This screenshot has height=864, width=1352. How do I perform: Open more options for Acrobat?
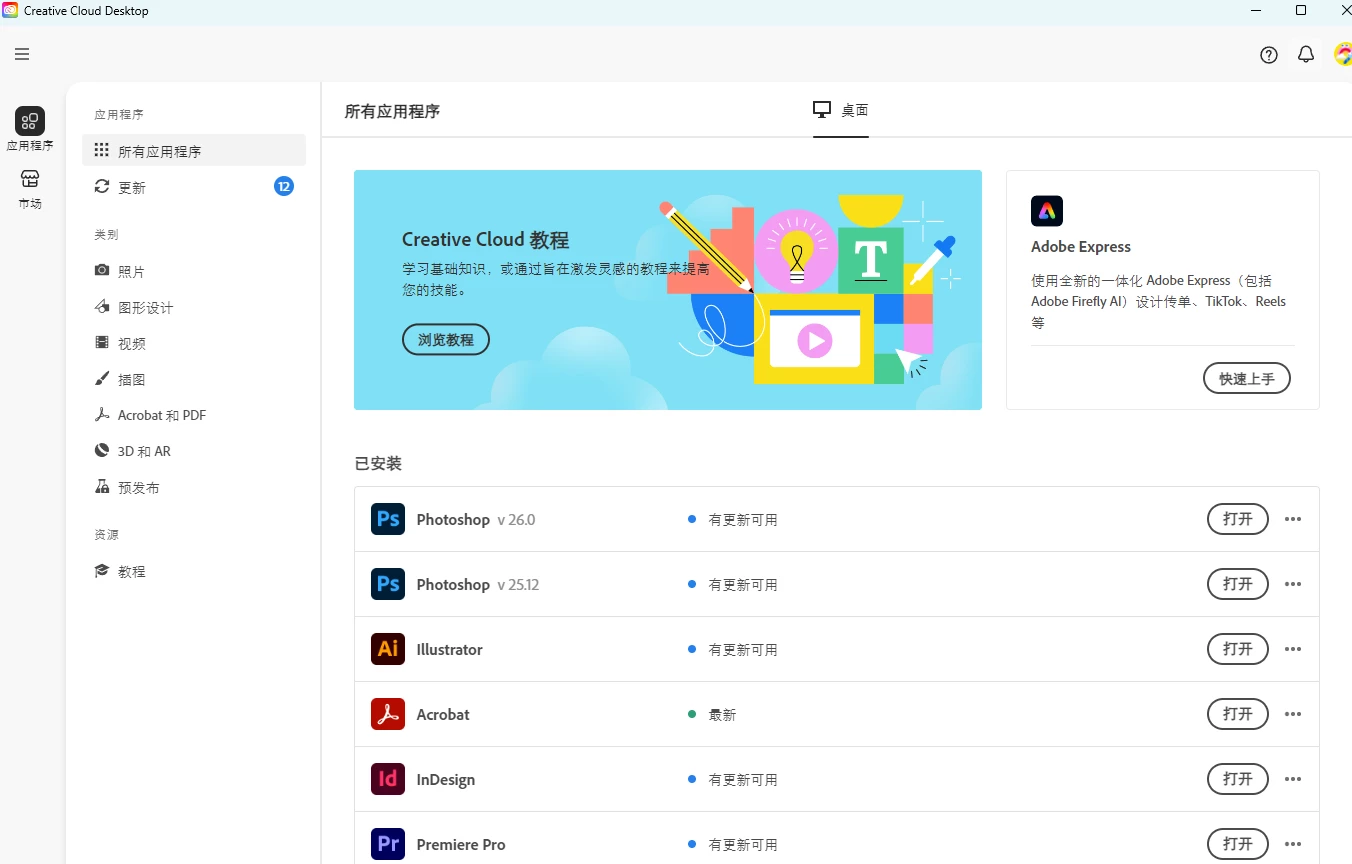point(1293,714)
